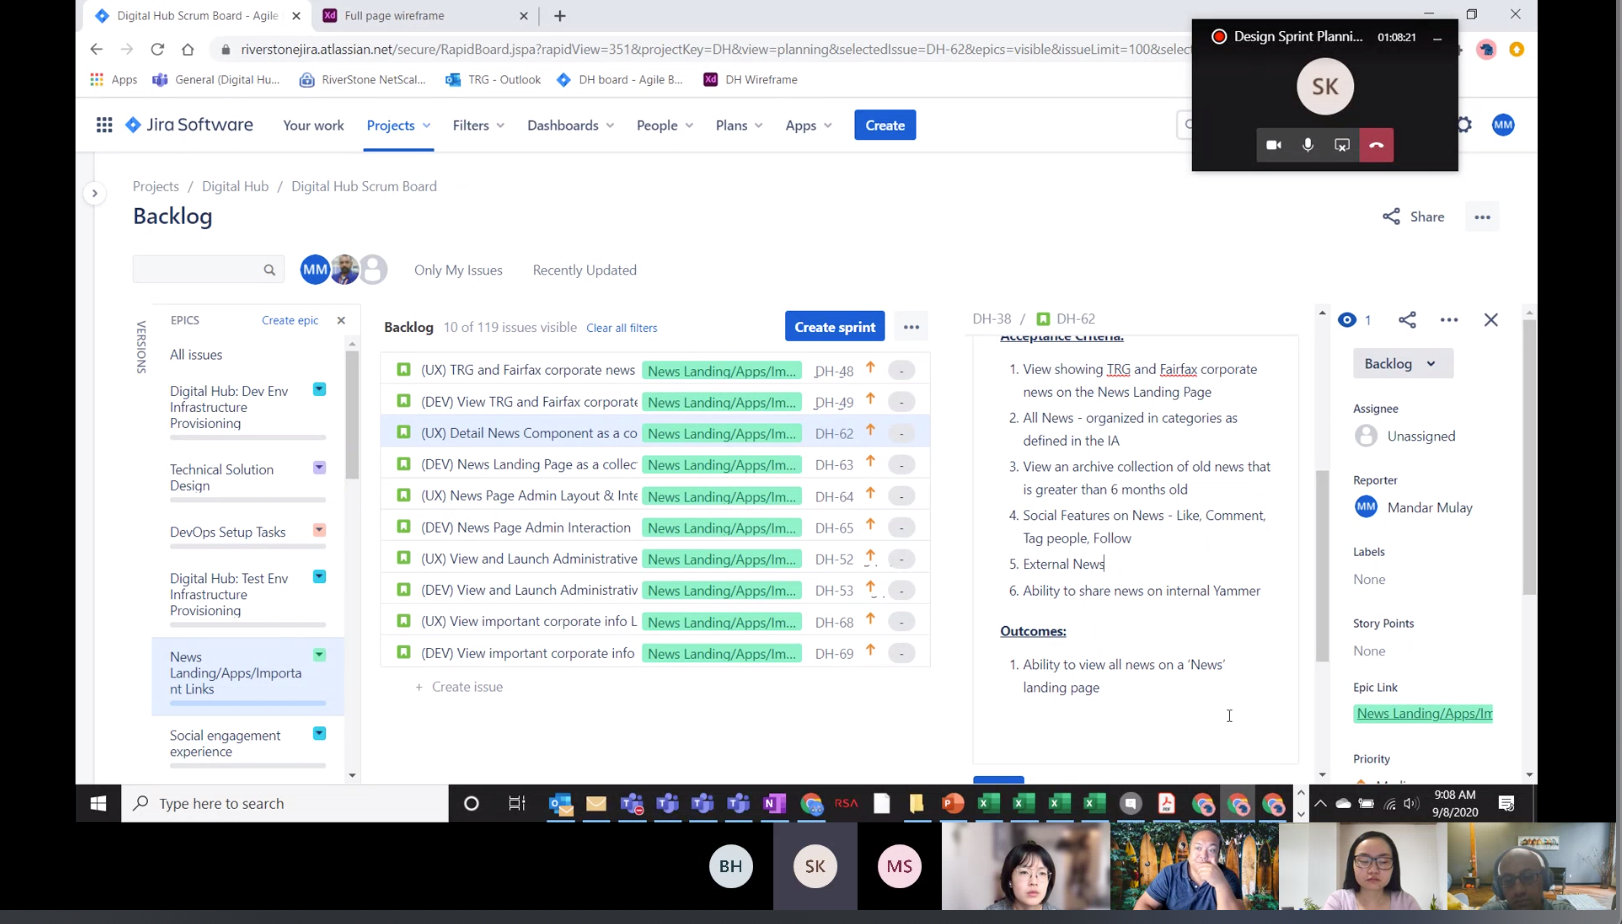Open Task View on the taskbar
Image resolution: width=1622 pixels, height=924 pixels.
click(517, 803)
